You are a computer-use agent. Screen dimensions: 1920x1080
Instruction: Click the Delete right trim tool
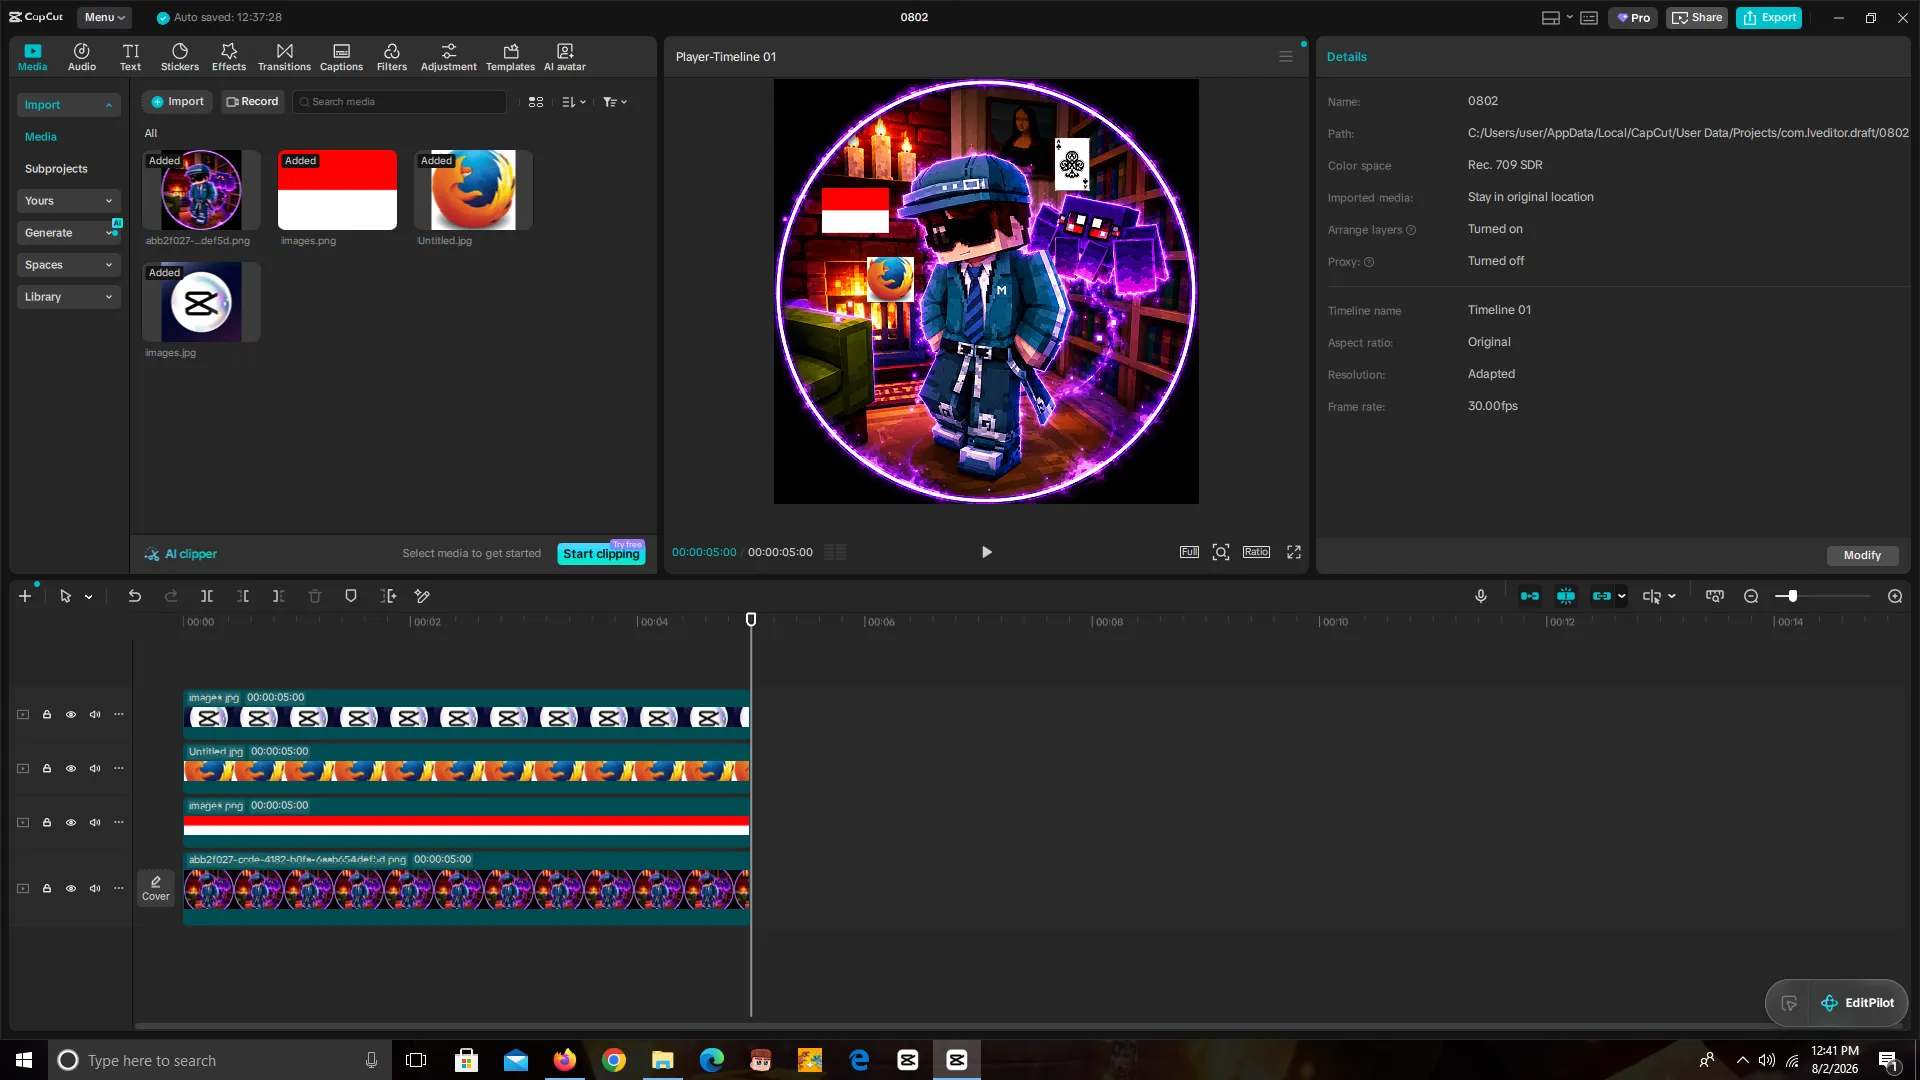coord(279,596)
